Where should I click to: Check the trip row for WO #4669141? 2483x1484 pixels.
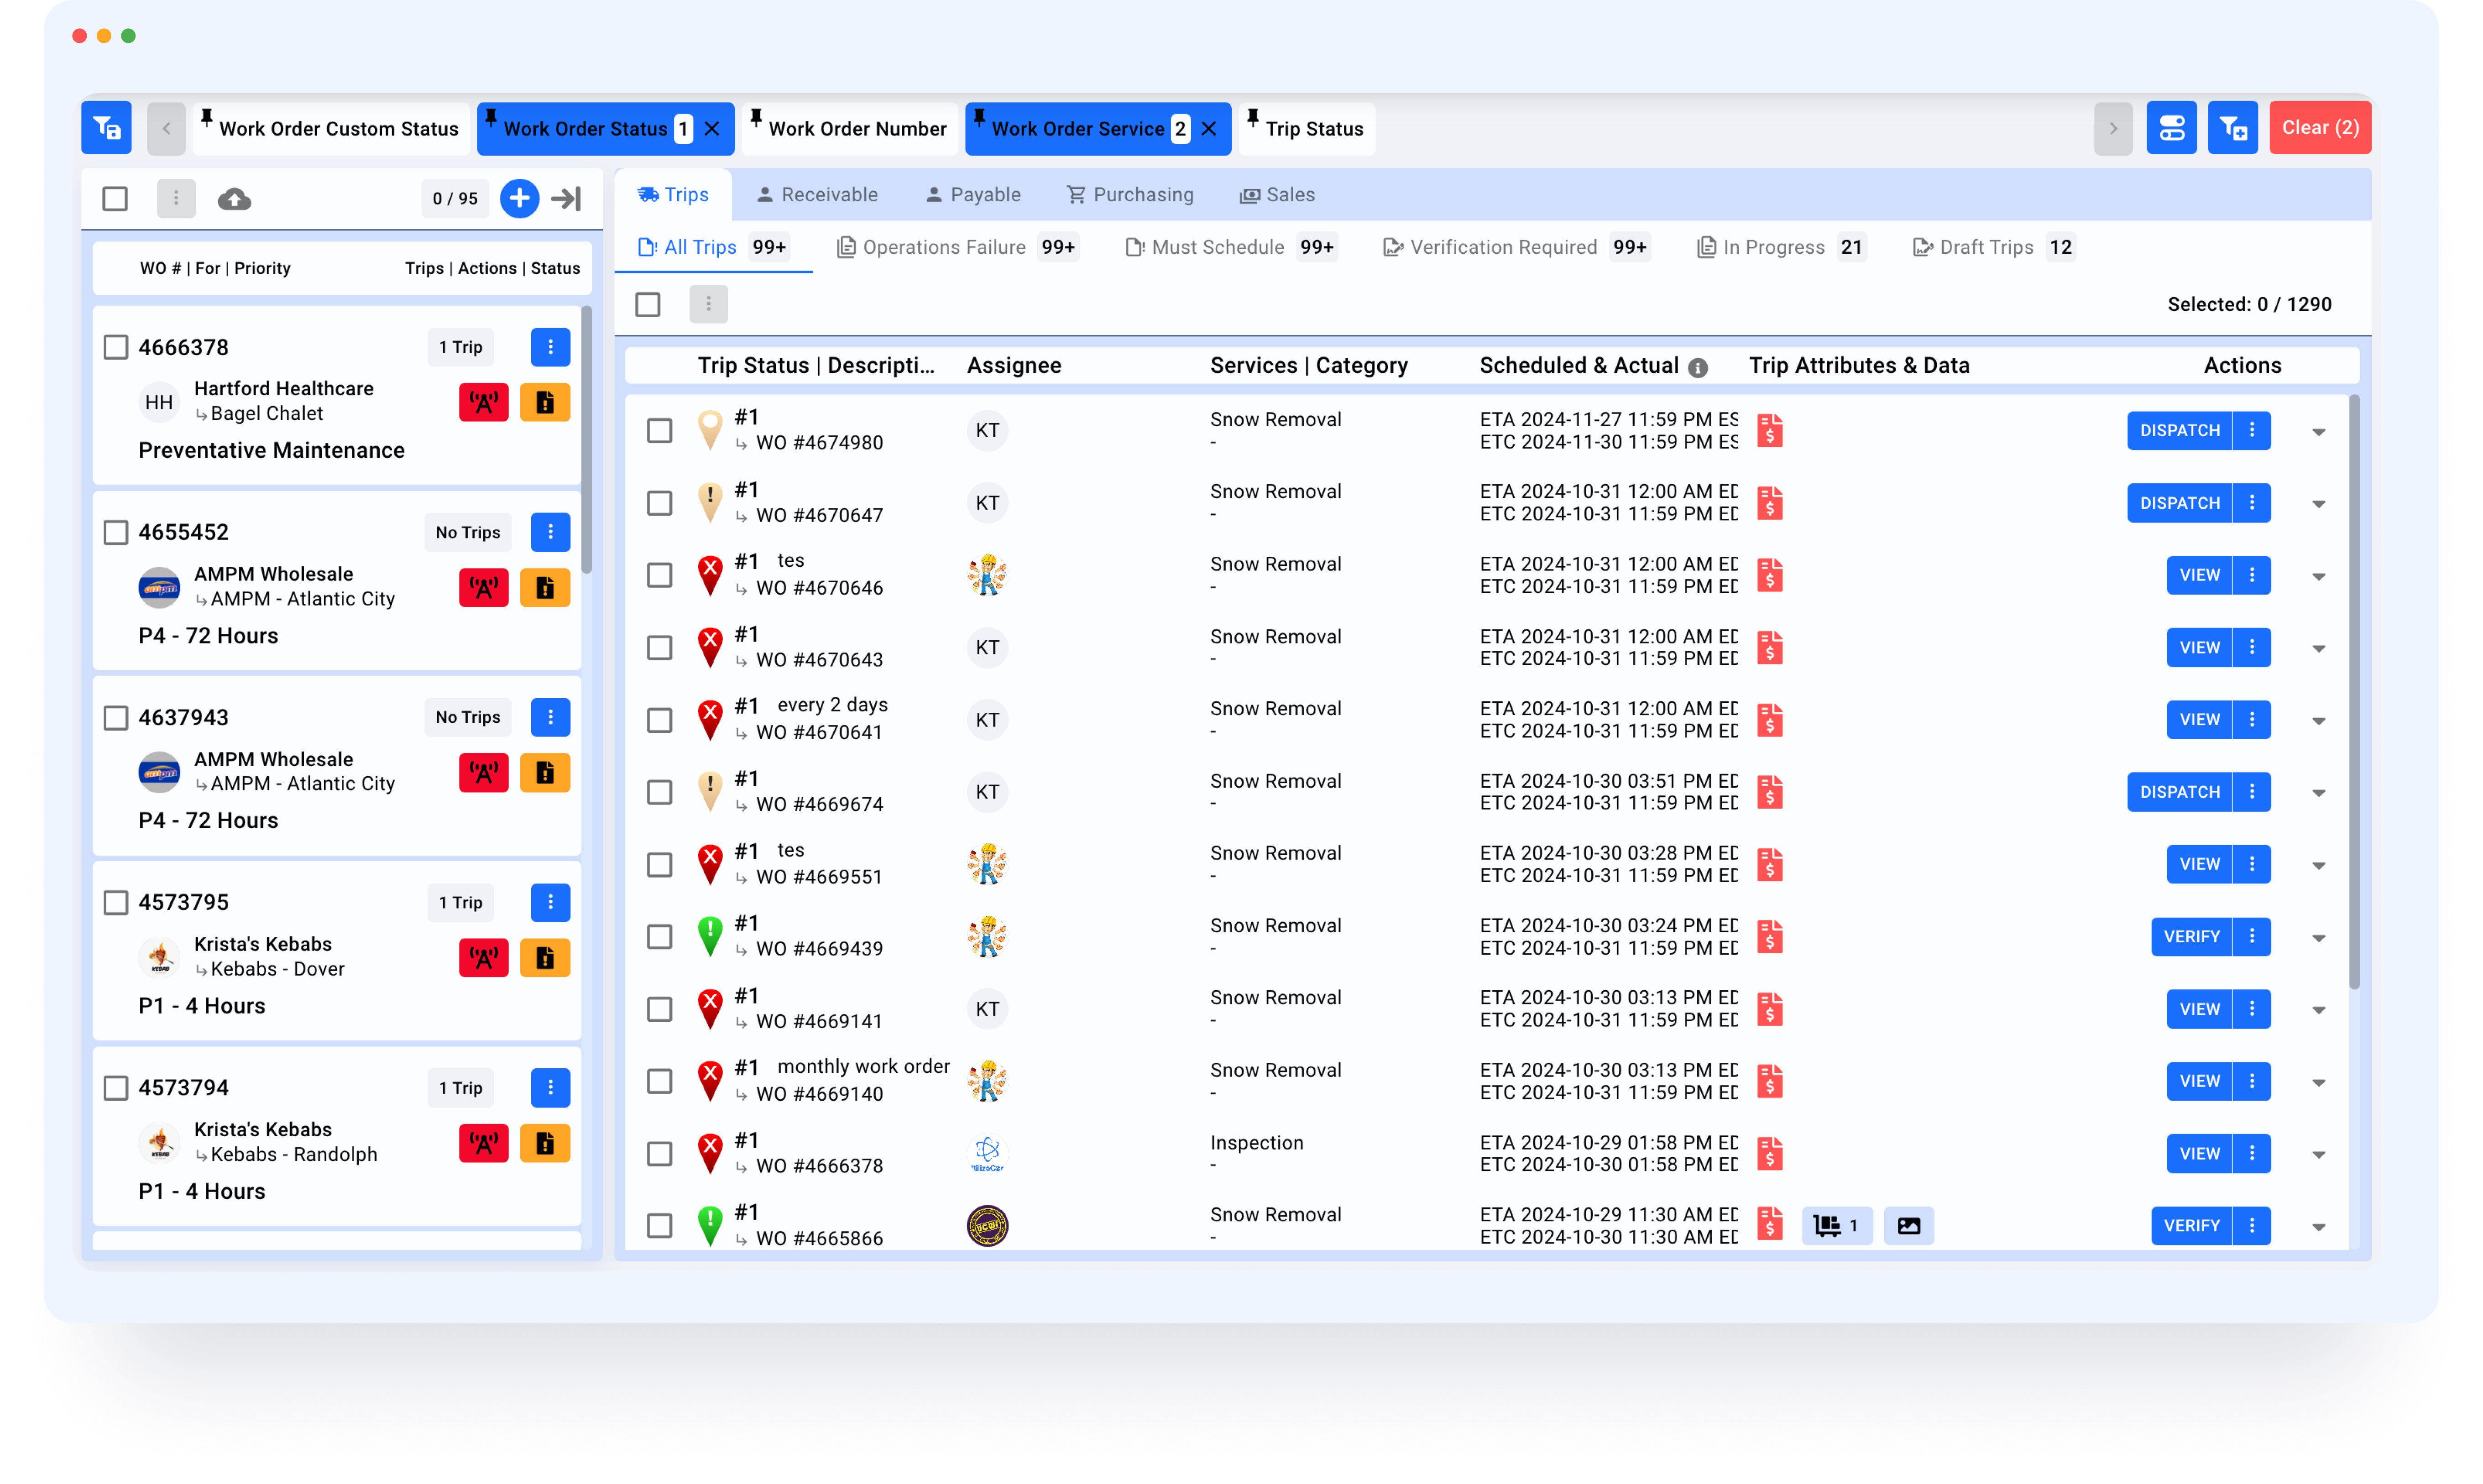(x=659, y=1009)
